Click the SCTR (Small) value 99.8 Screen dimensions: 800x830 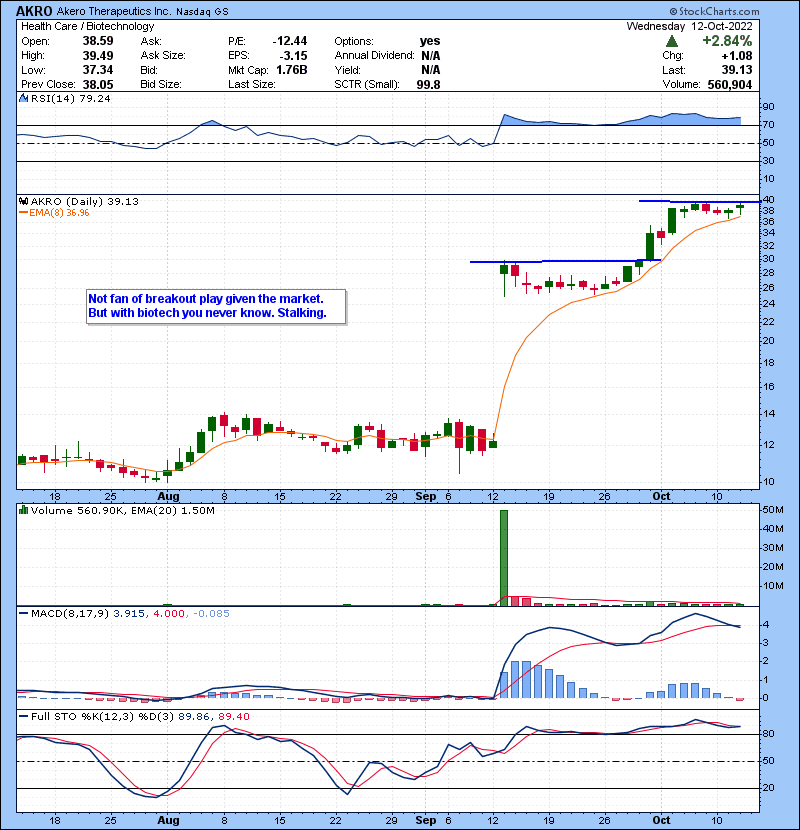(428, 84)
